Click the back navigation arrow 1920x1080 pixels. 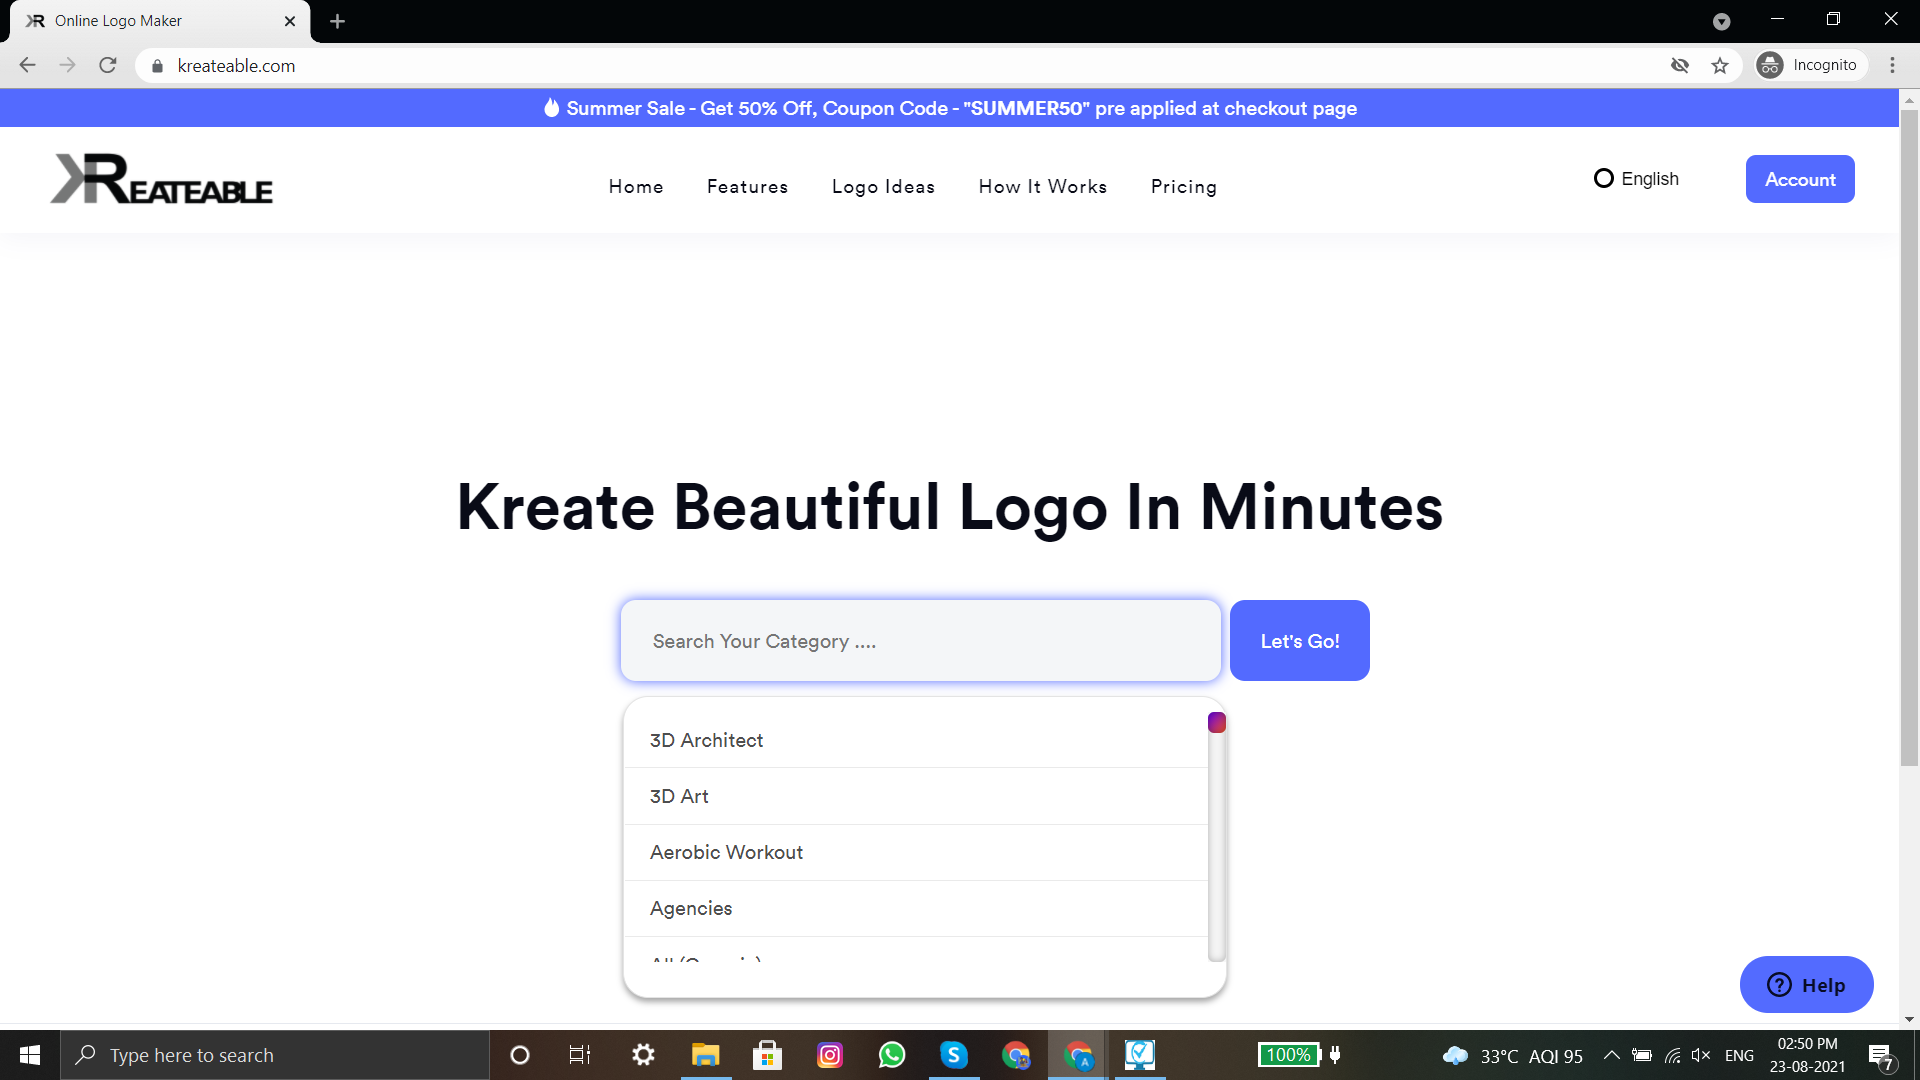point(27,66)
